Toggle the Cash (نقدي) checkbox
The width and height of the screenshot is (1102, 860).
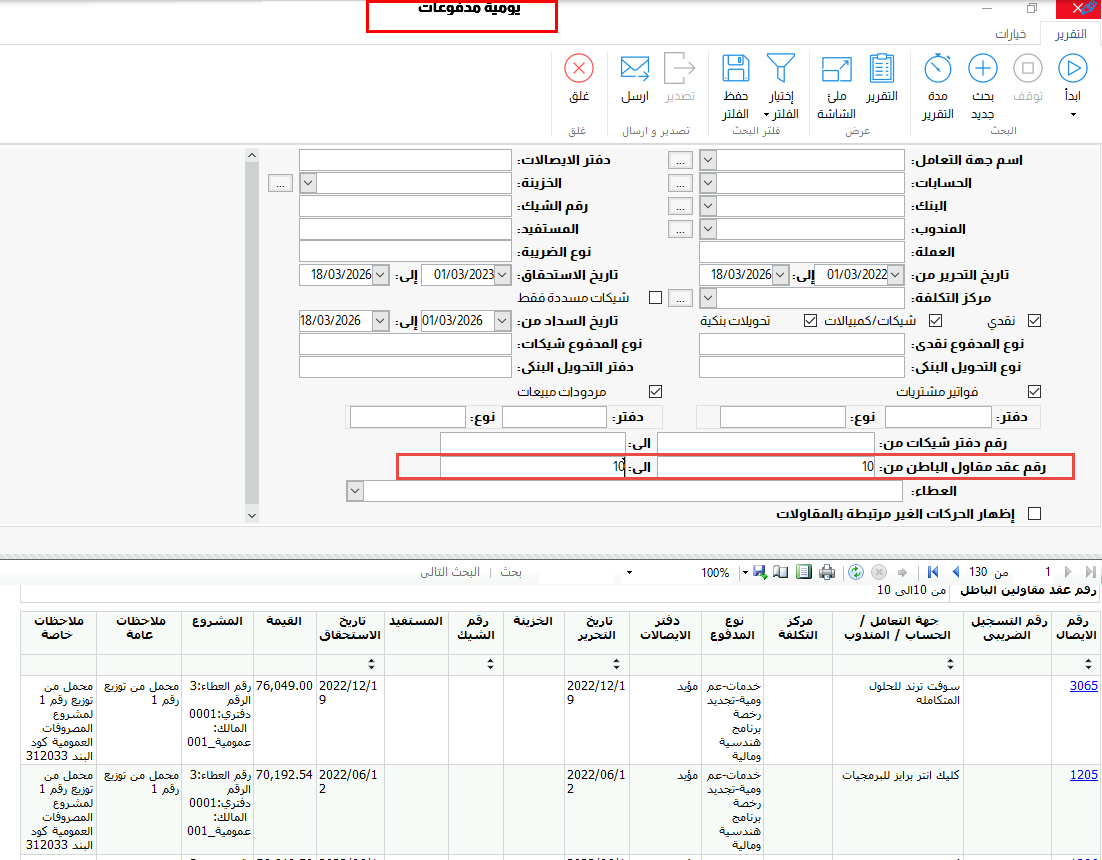tap(1035, 321)
